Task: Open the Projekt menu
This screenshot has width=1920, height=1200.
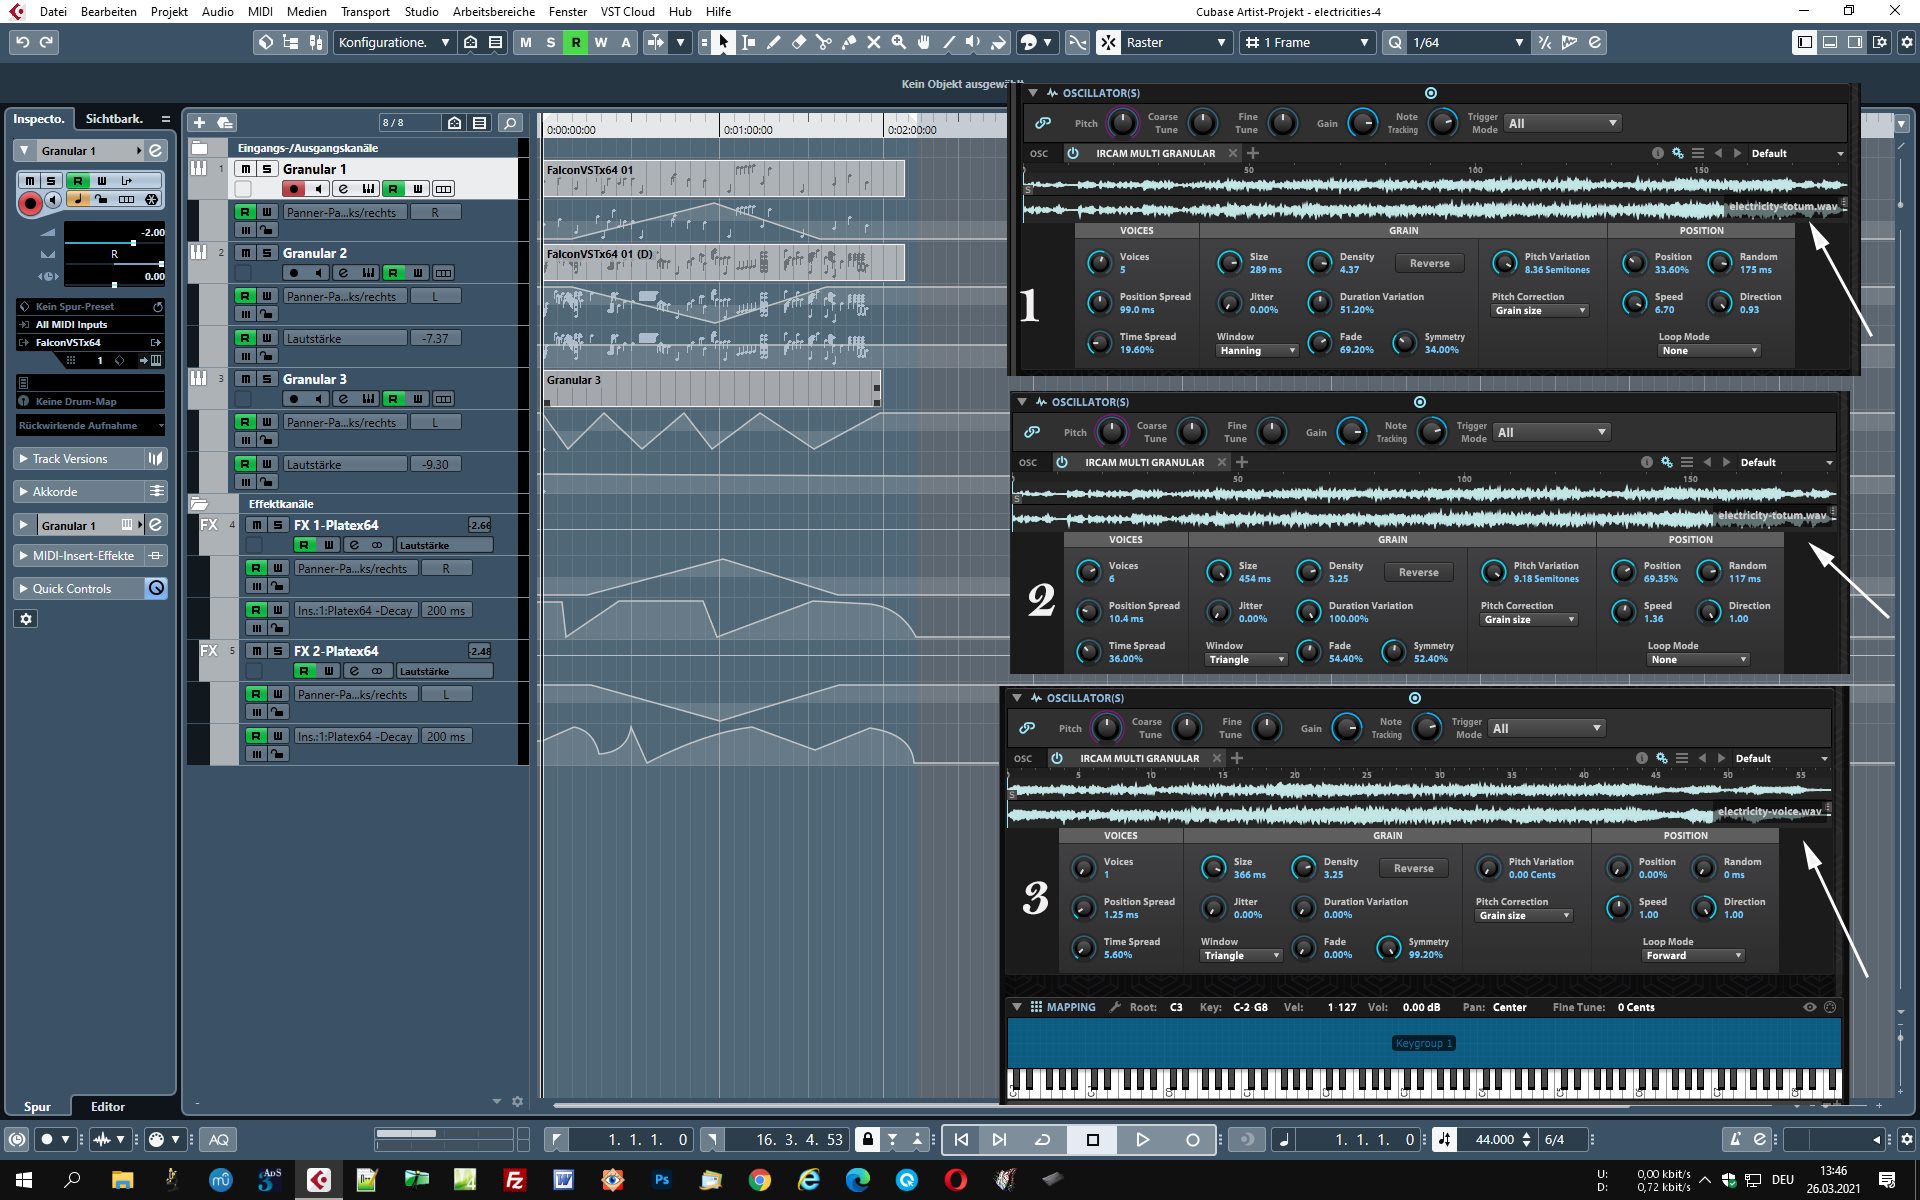Action: click(169, 11)
